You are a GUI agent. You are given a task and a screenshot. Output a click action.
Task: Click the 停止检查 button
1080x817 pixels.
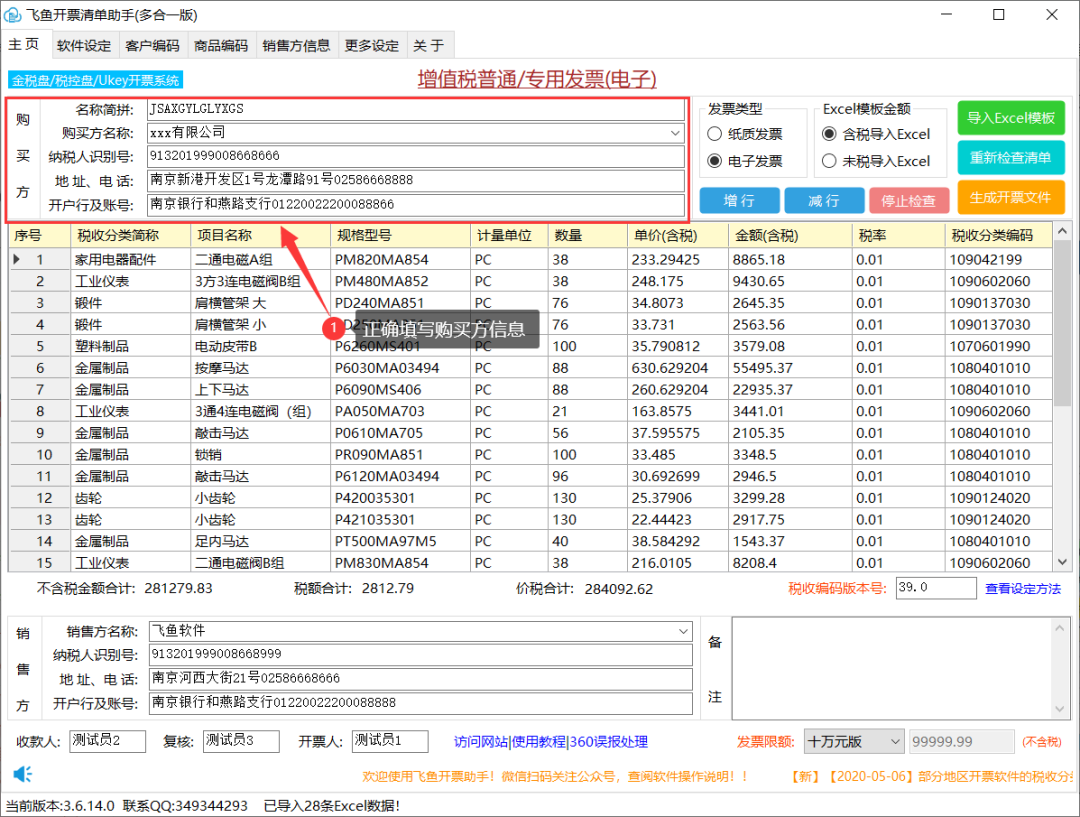click(x=908, y=200)
